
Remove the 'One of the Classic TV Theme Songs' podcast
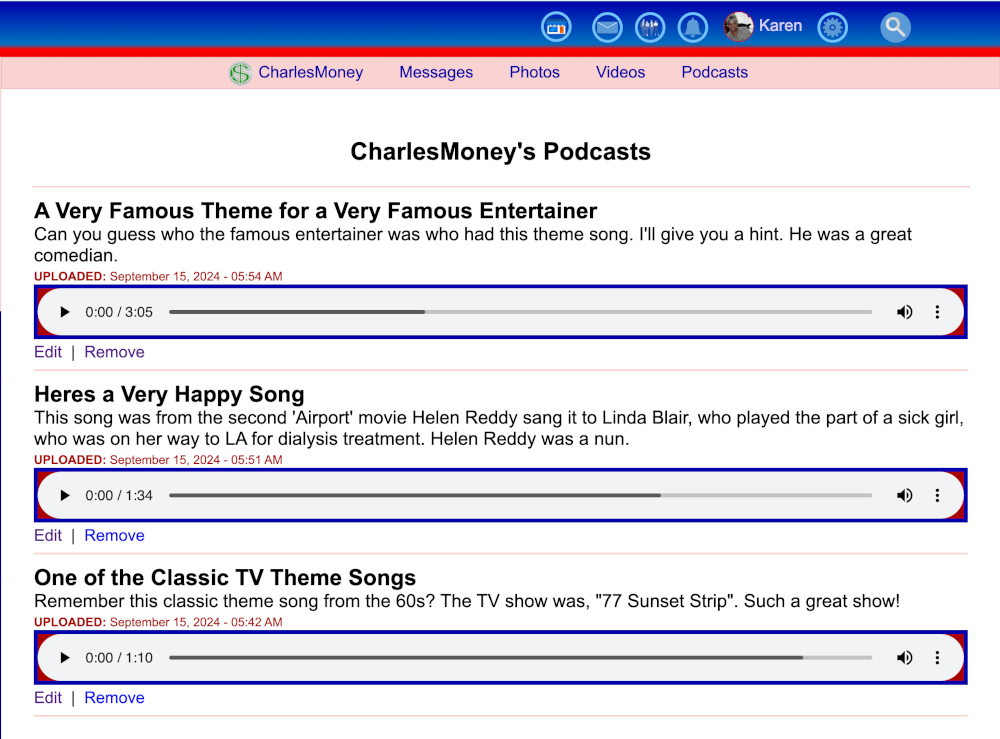click(x=114, y=697)
